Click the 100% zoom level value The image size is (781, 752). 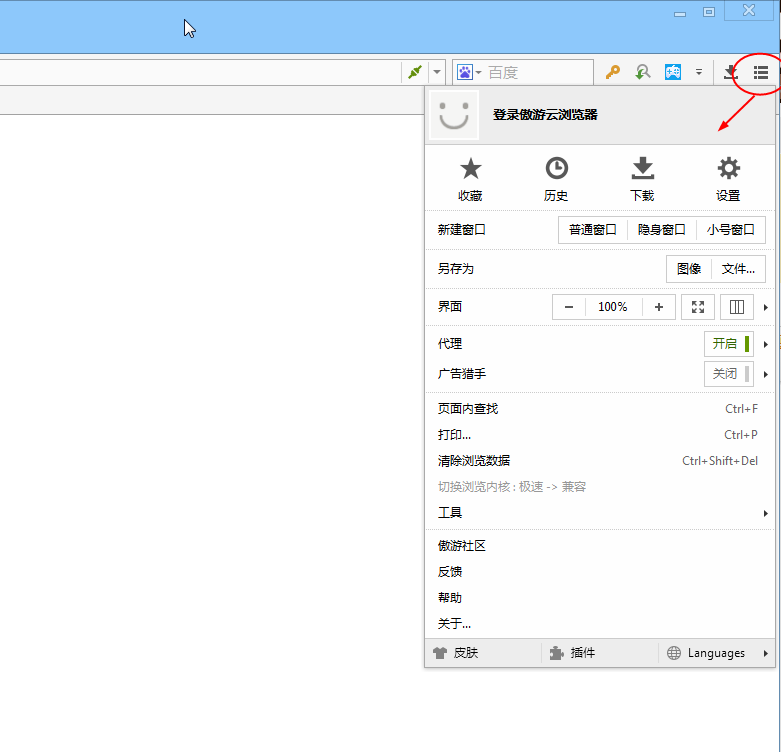tap(613, 307)
